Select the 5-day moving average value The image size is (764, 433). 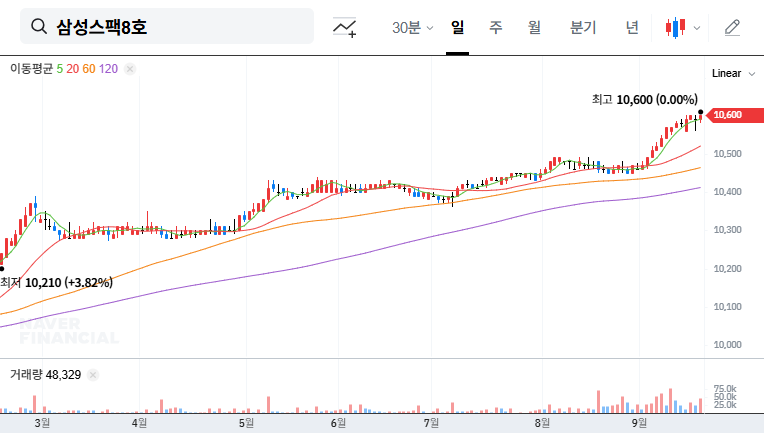[59, 69]
